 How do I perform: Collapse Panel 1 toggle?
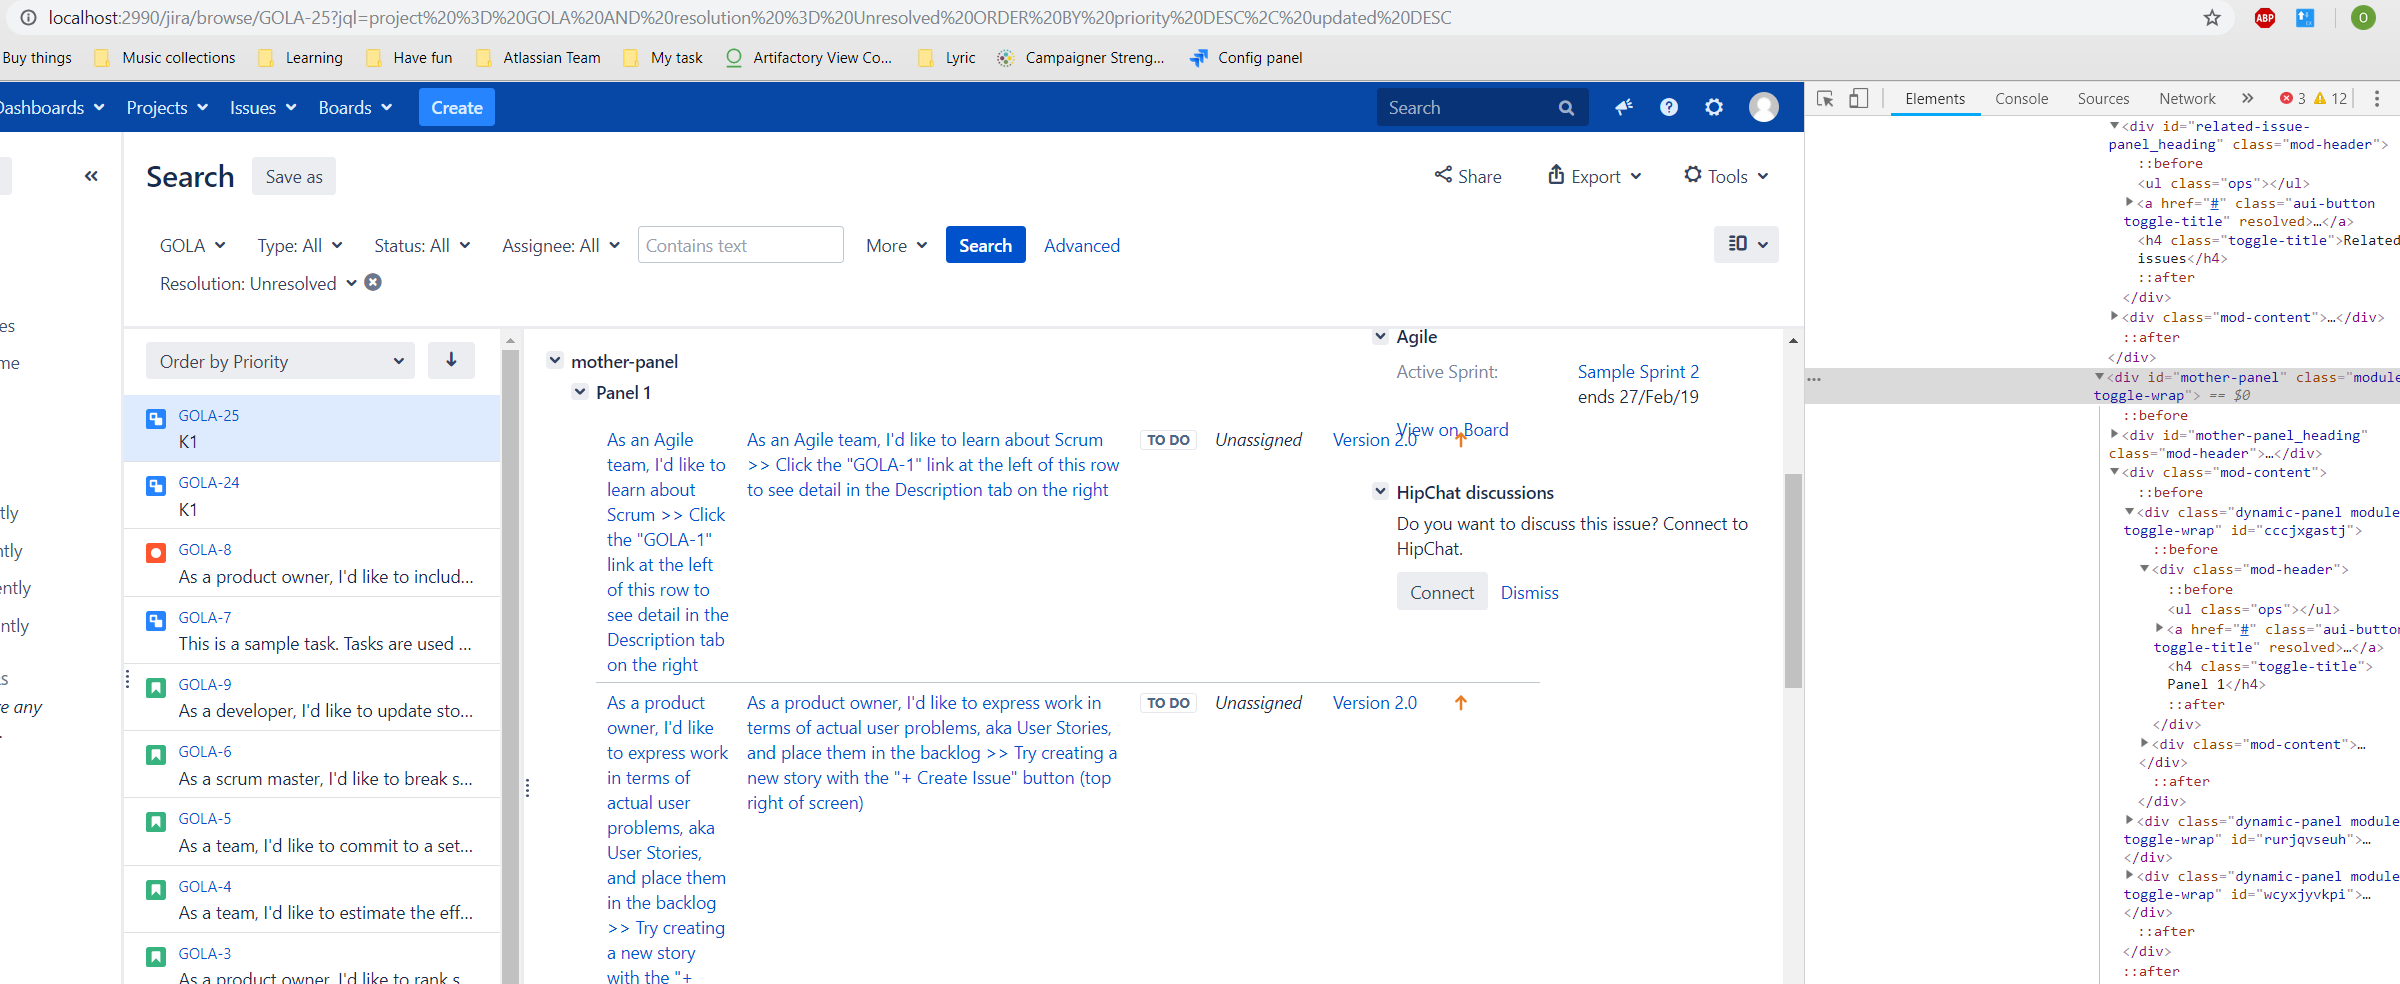click(580, 392)
